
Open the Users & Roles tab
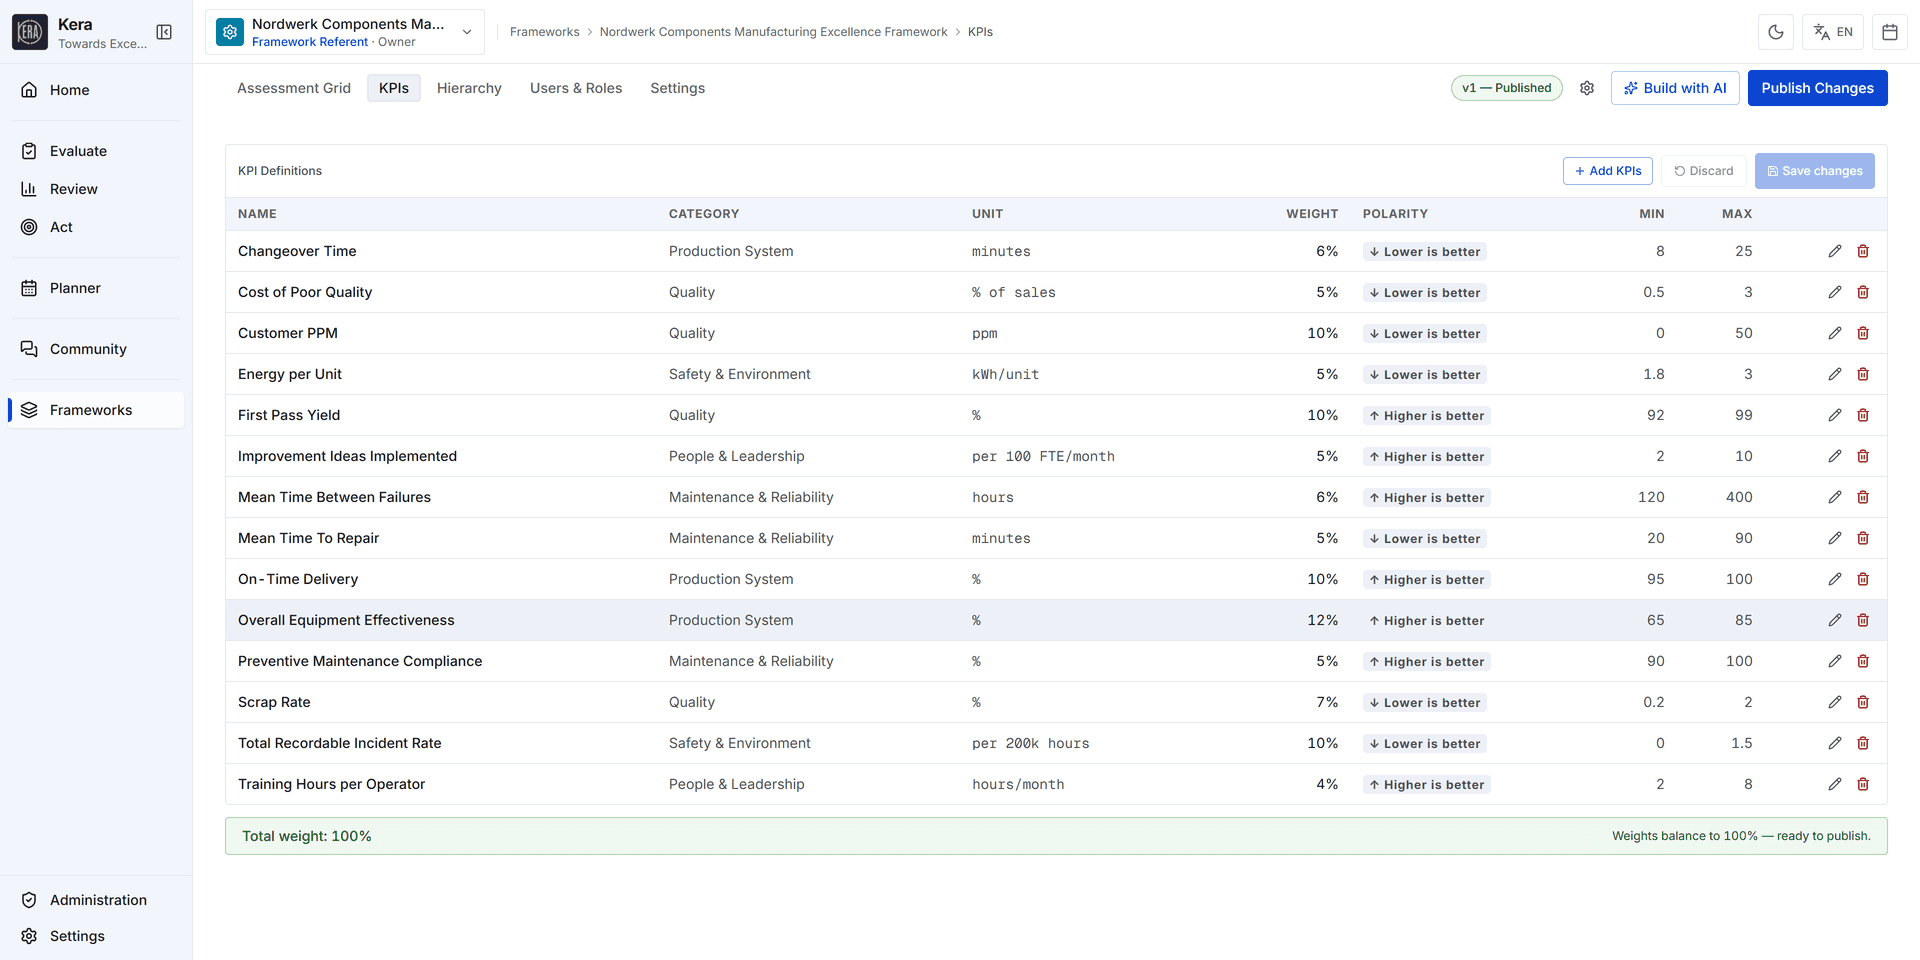tap(576, 88)
